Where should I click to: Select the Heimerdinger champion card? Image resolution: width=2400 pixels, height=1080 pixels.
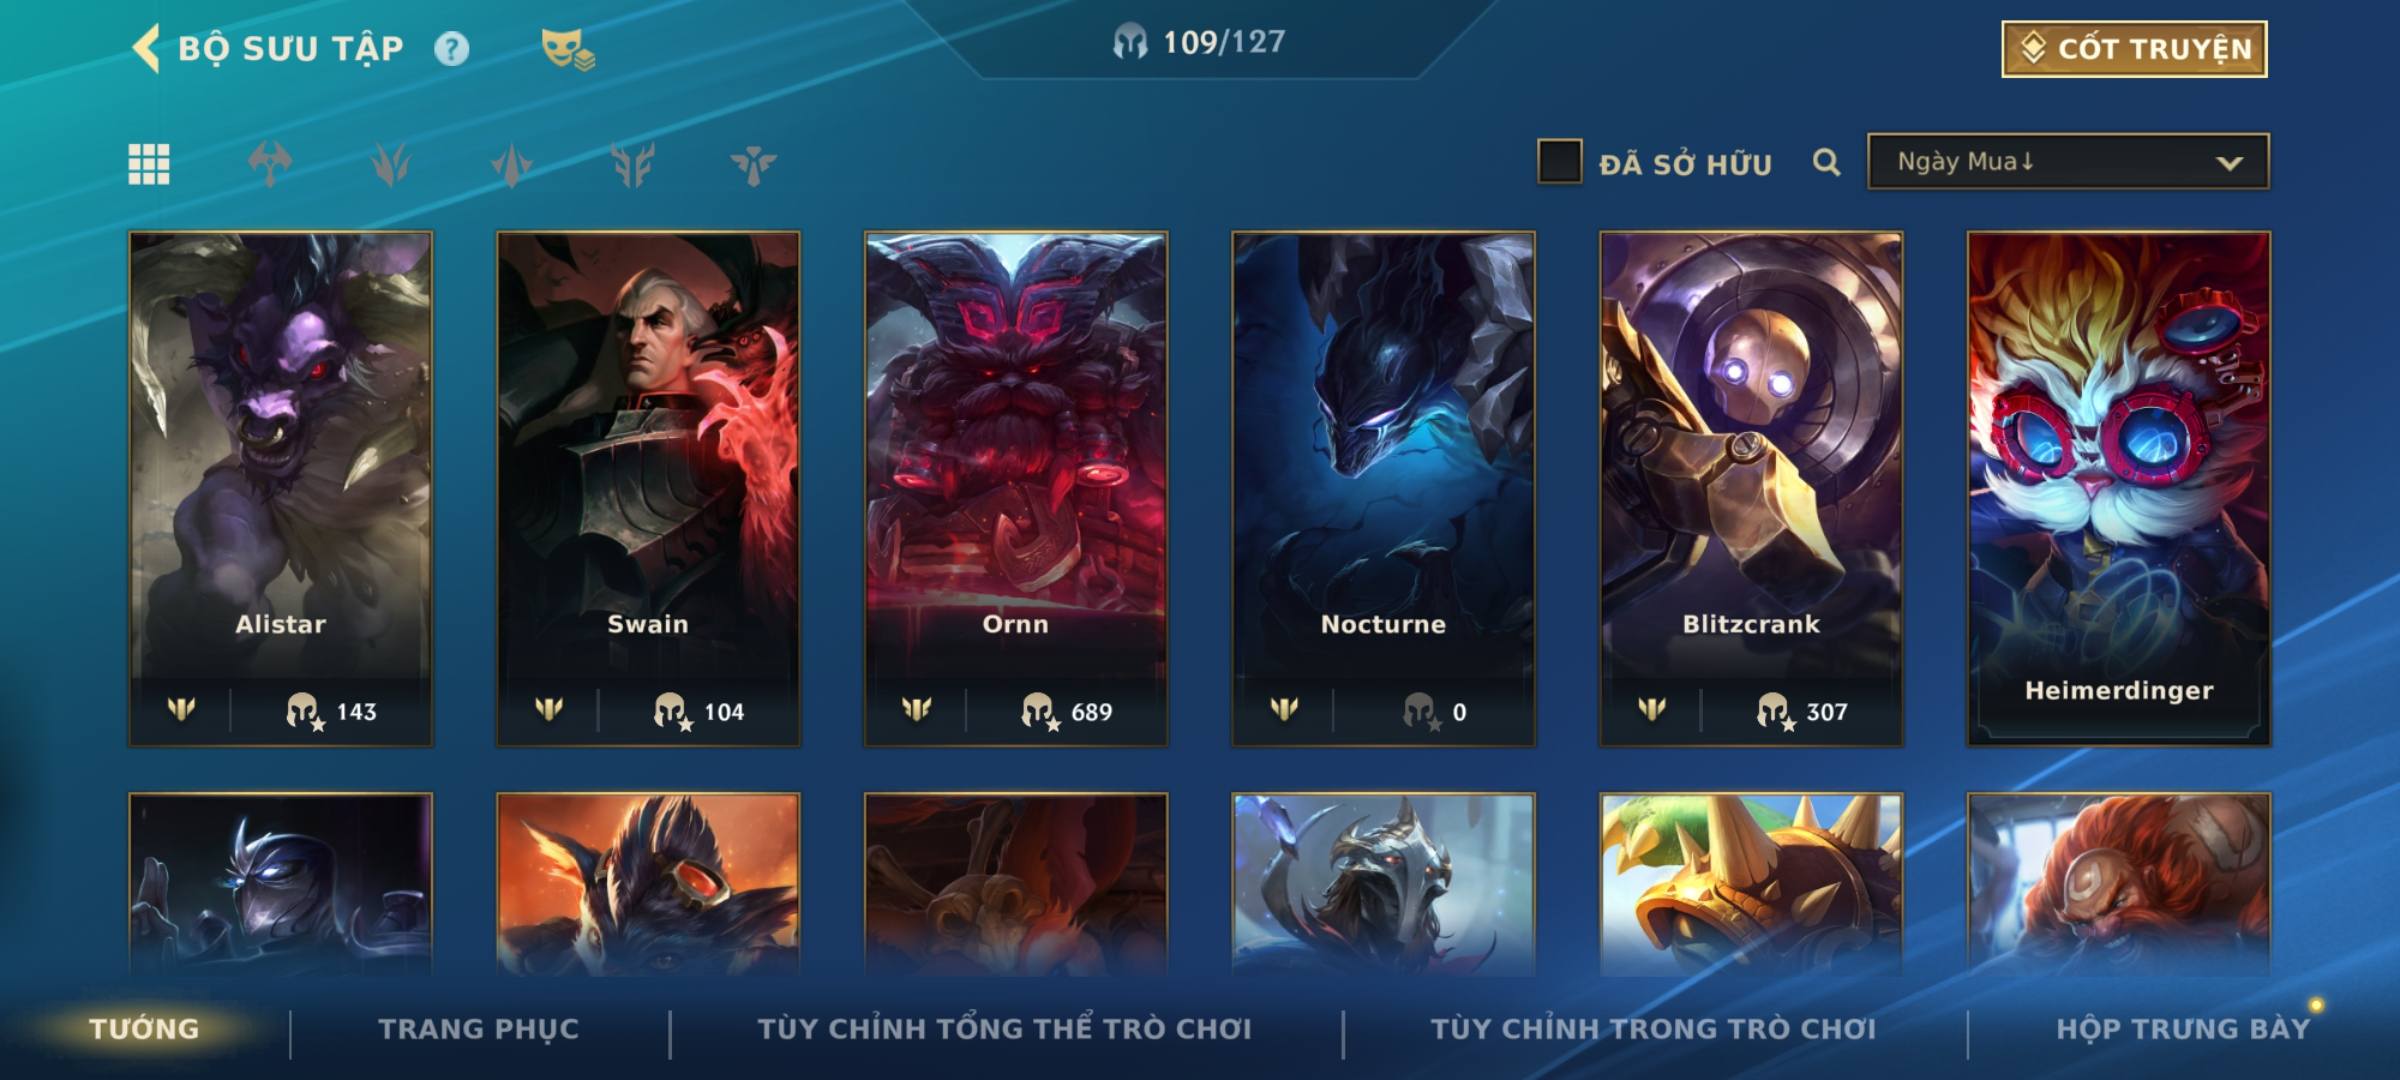click(2119, 489)
